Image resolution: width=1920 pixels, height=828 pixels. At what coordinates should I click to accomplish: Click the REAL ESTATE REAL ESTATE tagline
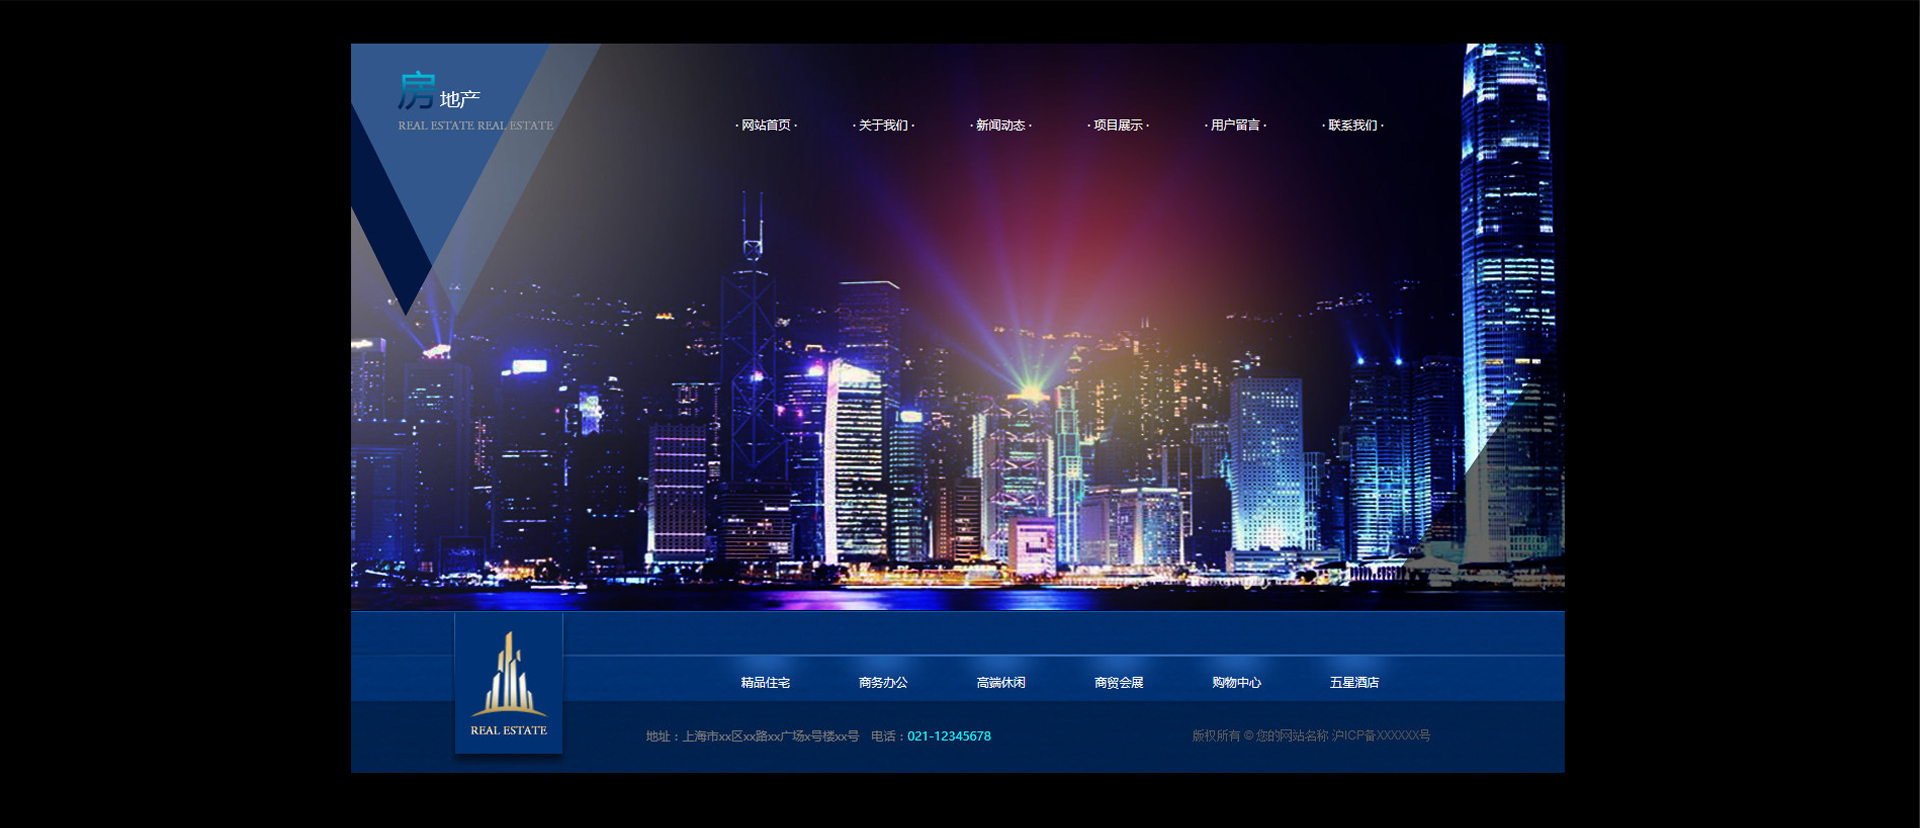[x=475, y=126]
